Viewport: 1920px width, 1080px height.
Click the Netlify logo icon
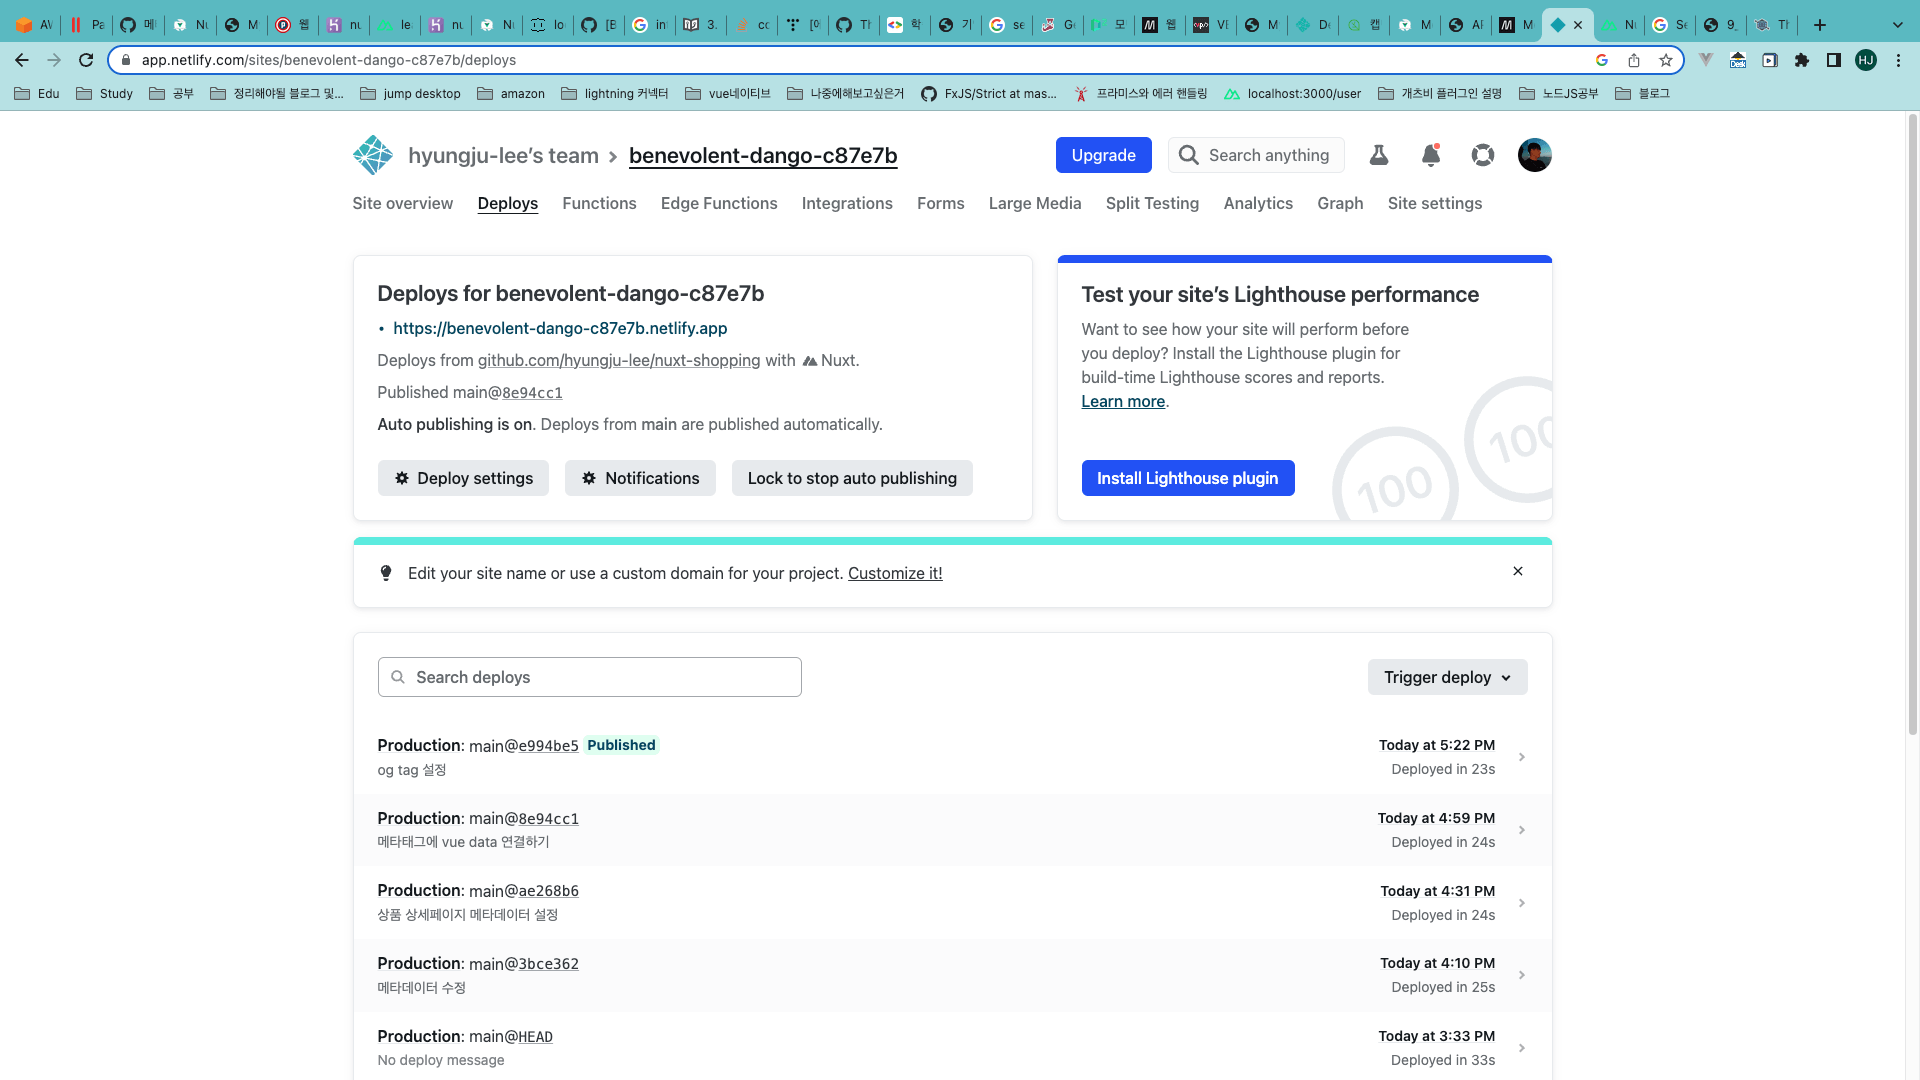(373, 155)
